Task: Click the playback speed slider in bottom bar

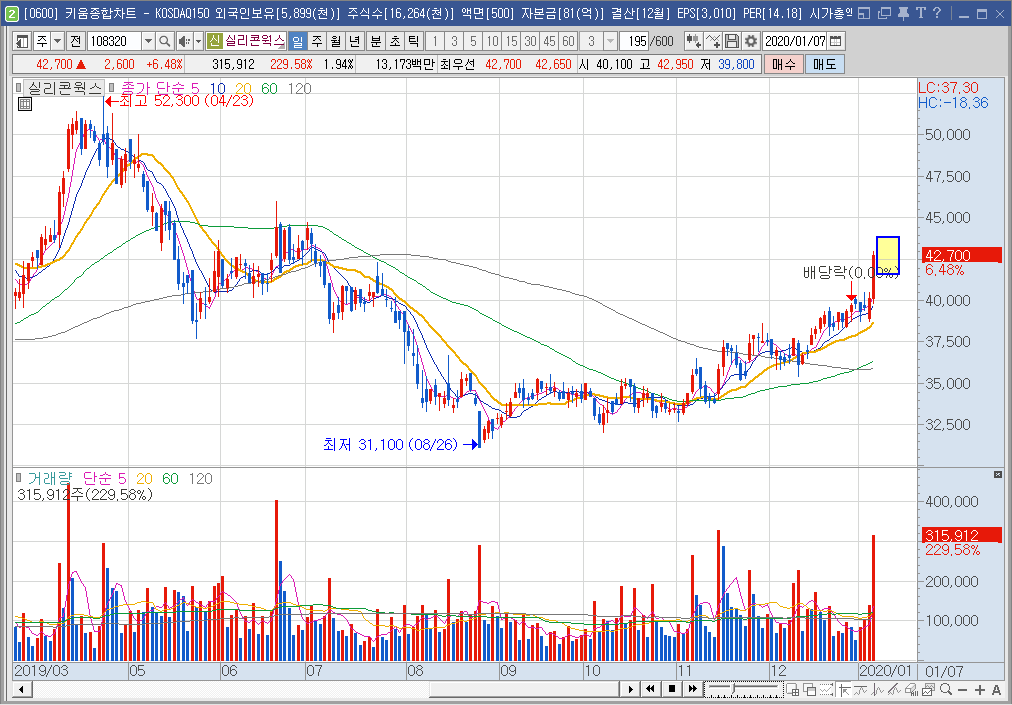Action: click(x=742, y=689)
